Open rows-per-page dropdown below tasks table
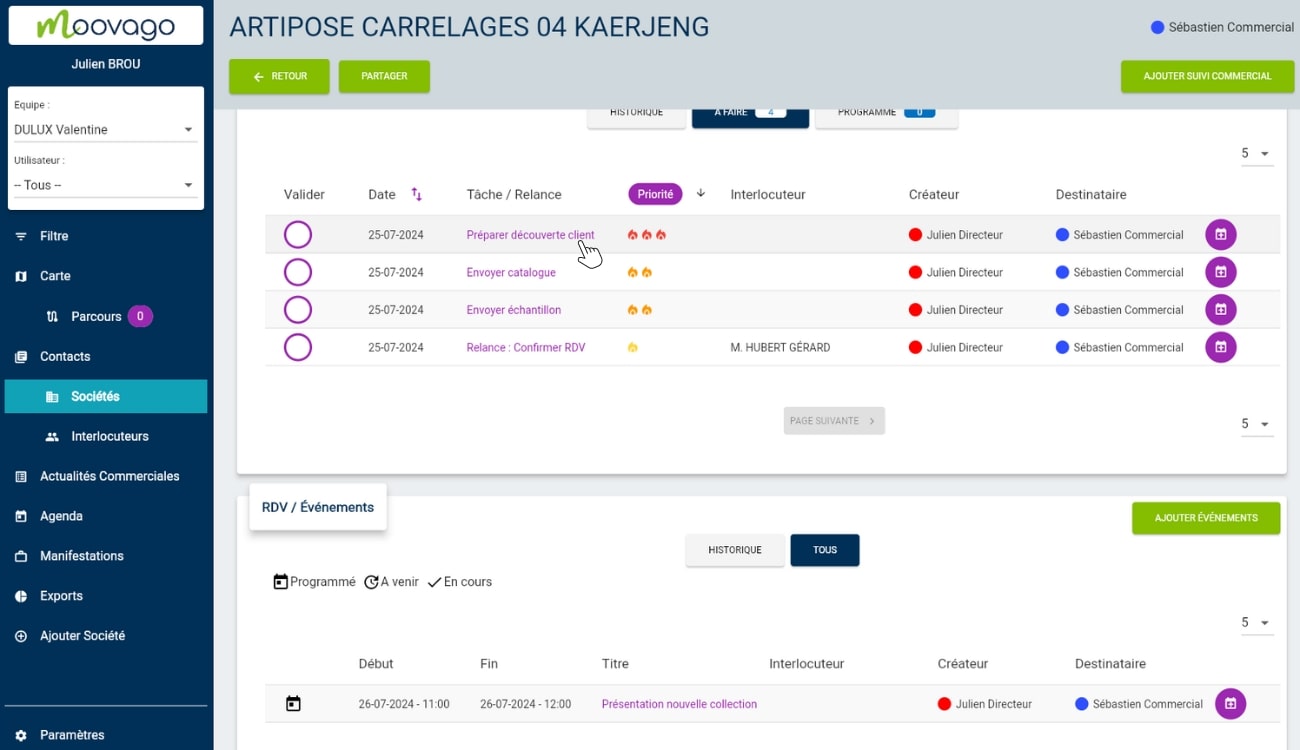The width and height of the screenshot is (1300, 750). [x=1256, y=424]
